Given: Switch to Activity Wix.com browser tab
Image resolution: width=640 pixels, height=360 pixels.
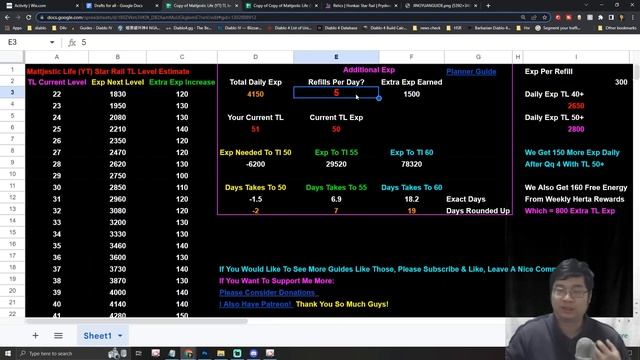Looking at the screenshot, I should coord(41,6).
